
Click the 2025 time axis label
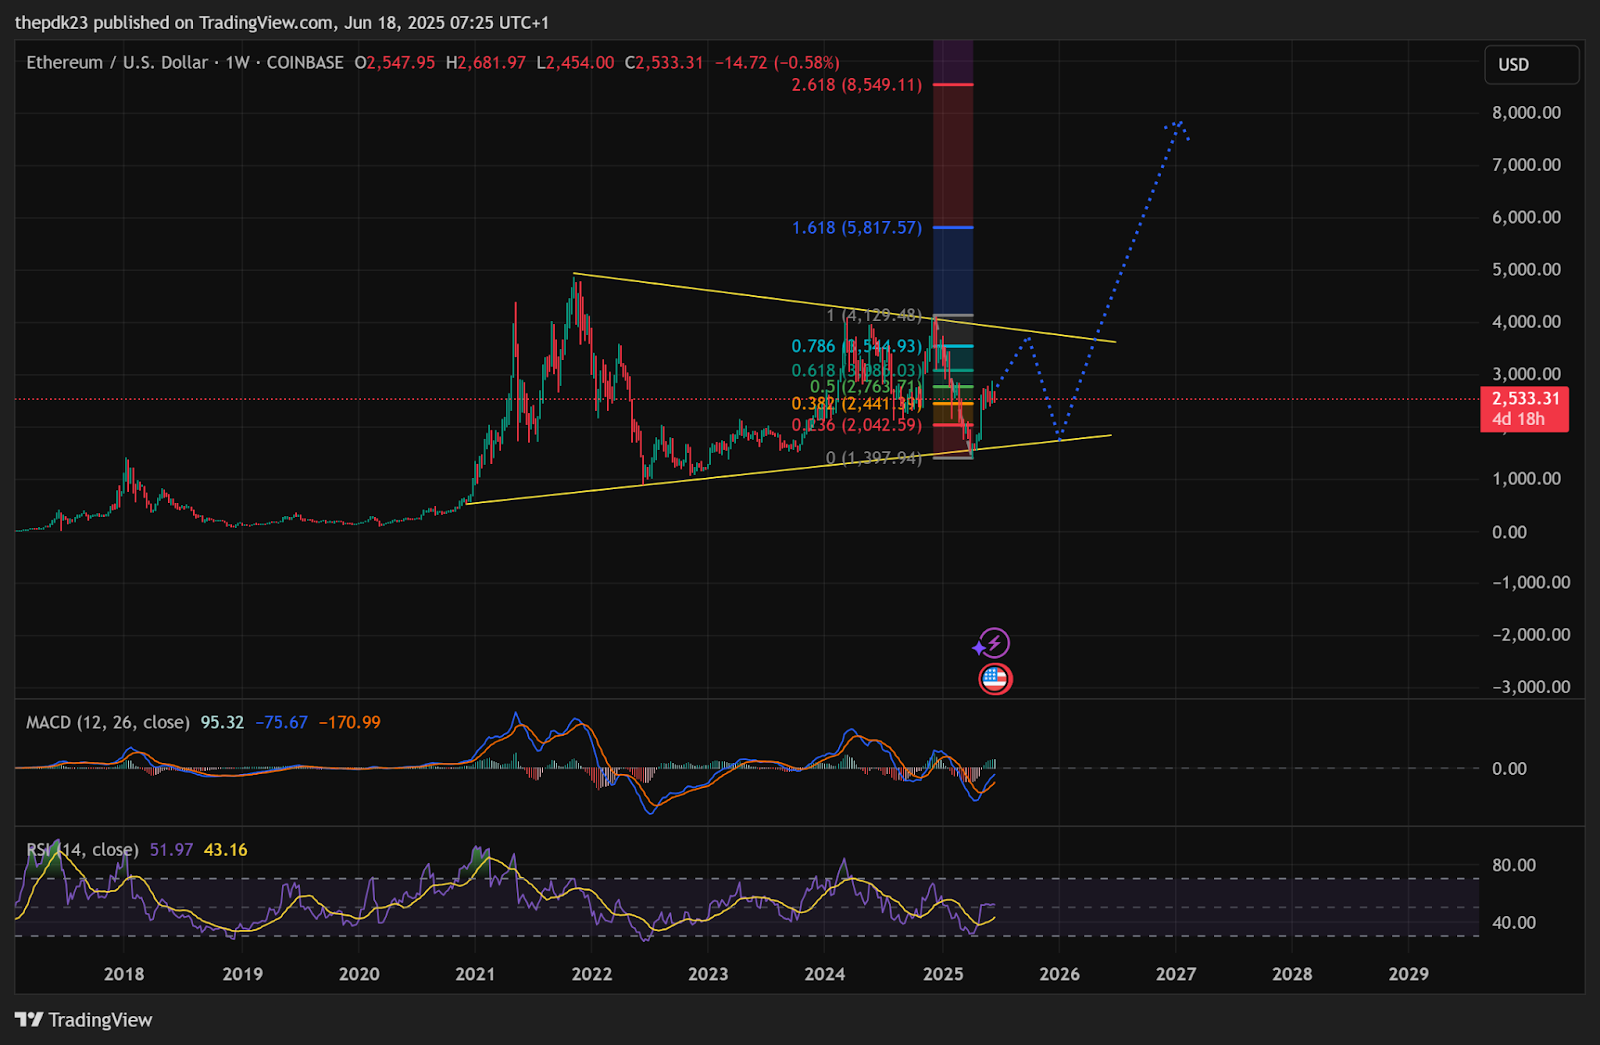[x=943, y=974]
